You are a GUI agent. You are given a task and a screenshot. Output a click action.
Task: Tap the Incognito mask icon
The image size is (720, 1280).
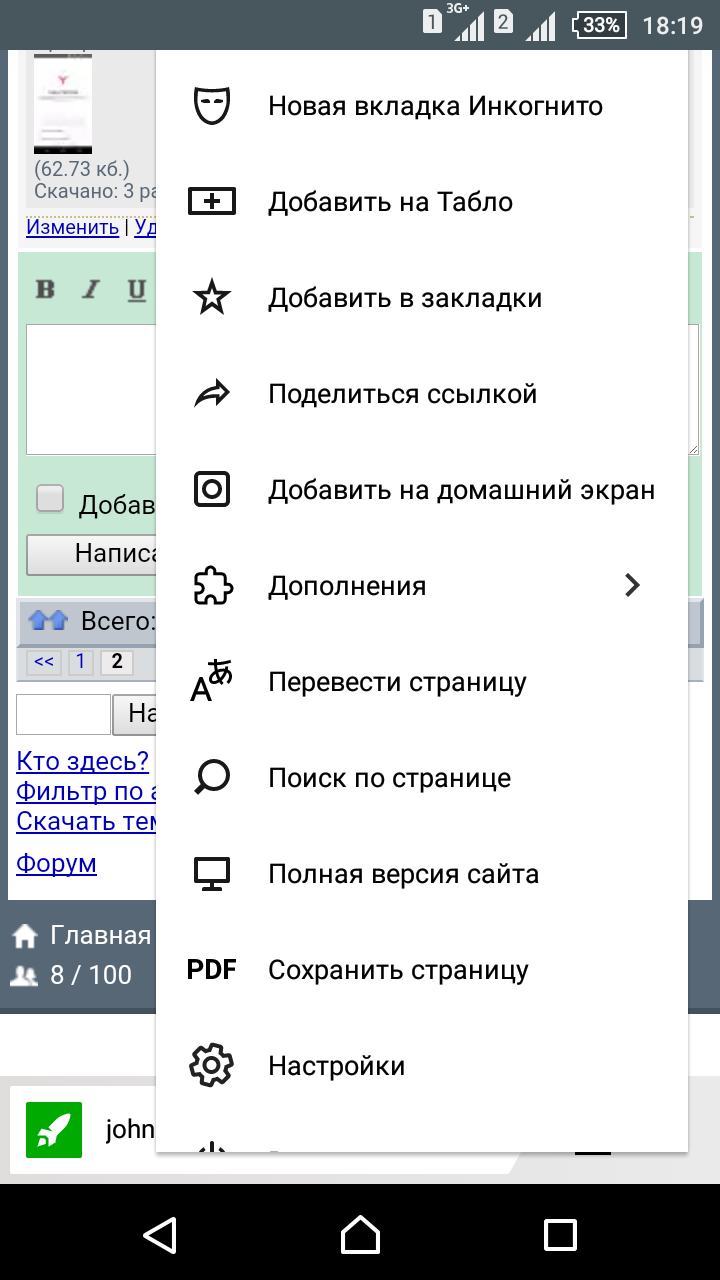(x=211, y=106)
